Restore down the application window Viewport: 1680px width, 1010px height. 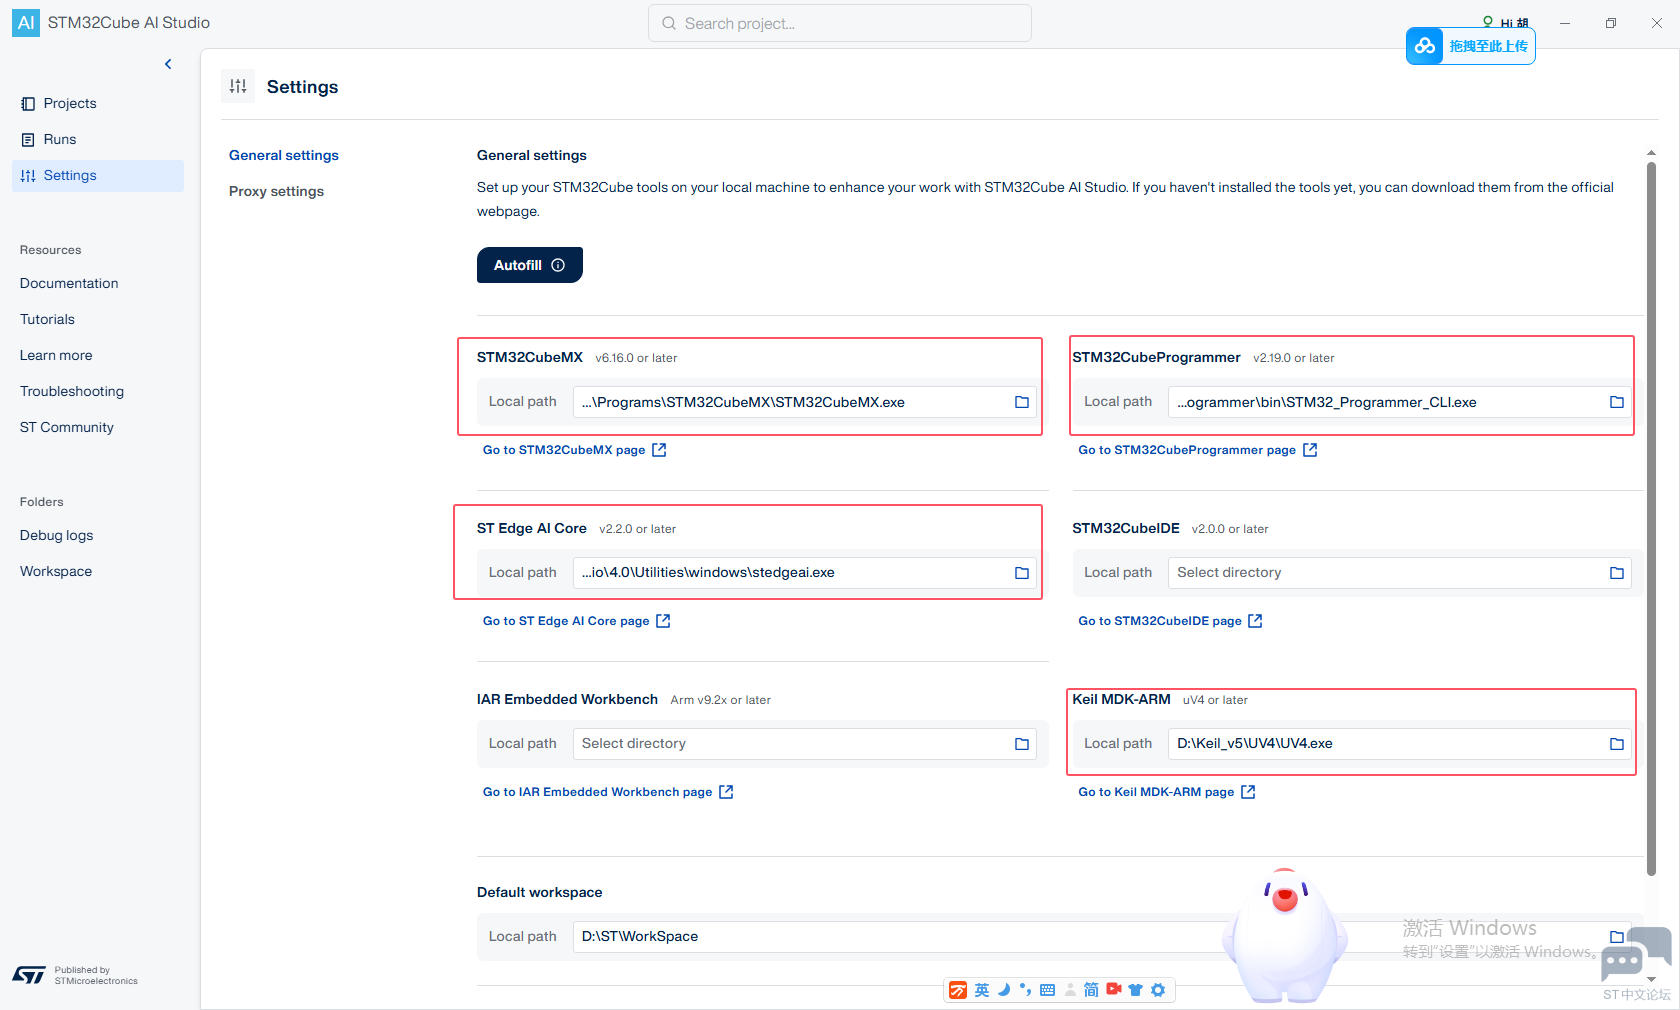tap(1611, 23)
